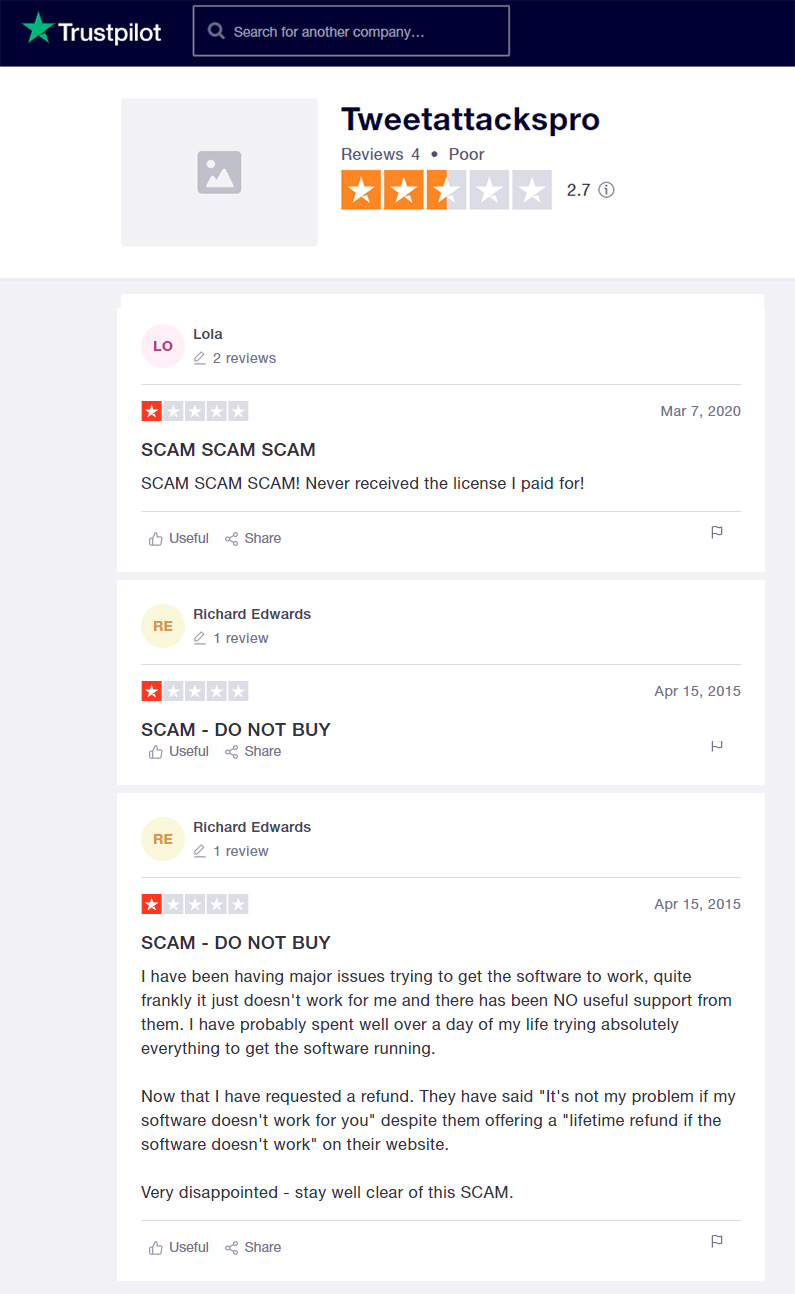This screenshot has width=795, height=1294.
Task: Click the Trustpilot logo
Action: (92, 31)
